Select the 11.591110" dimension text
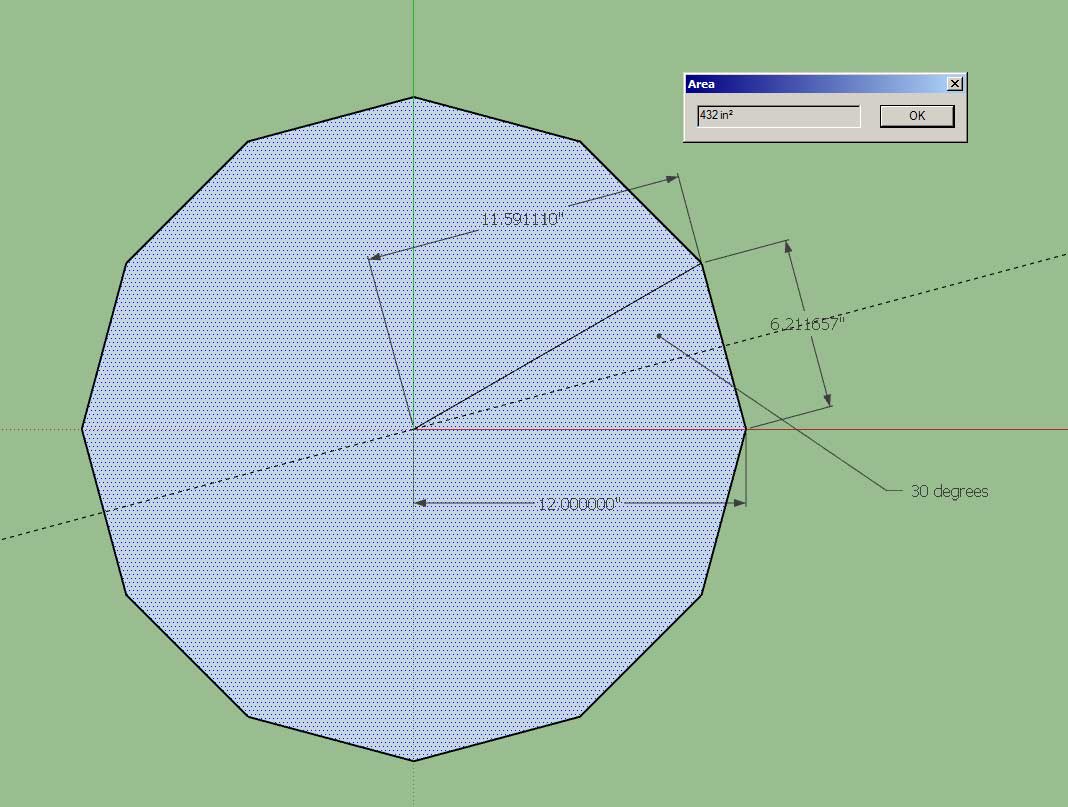 point(523,219)
